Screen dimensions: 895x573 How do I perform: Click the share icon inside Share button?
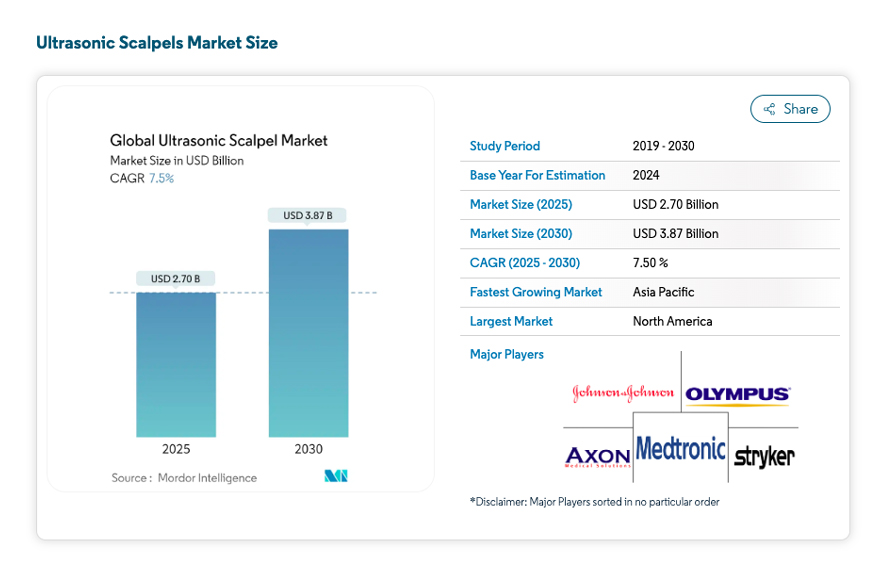pyautogui.click(x=769, y=109)
